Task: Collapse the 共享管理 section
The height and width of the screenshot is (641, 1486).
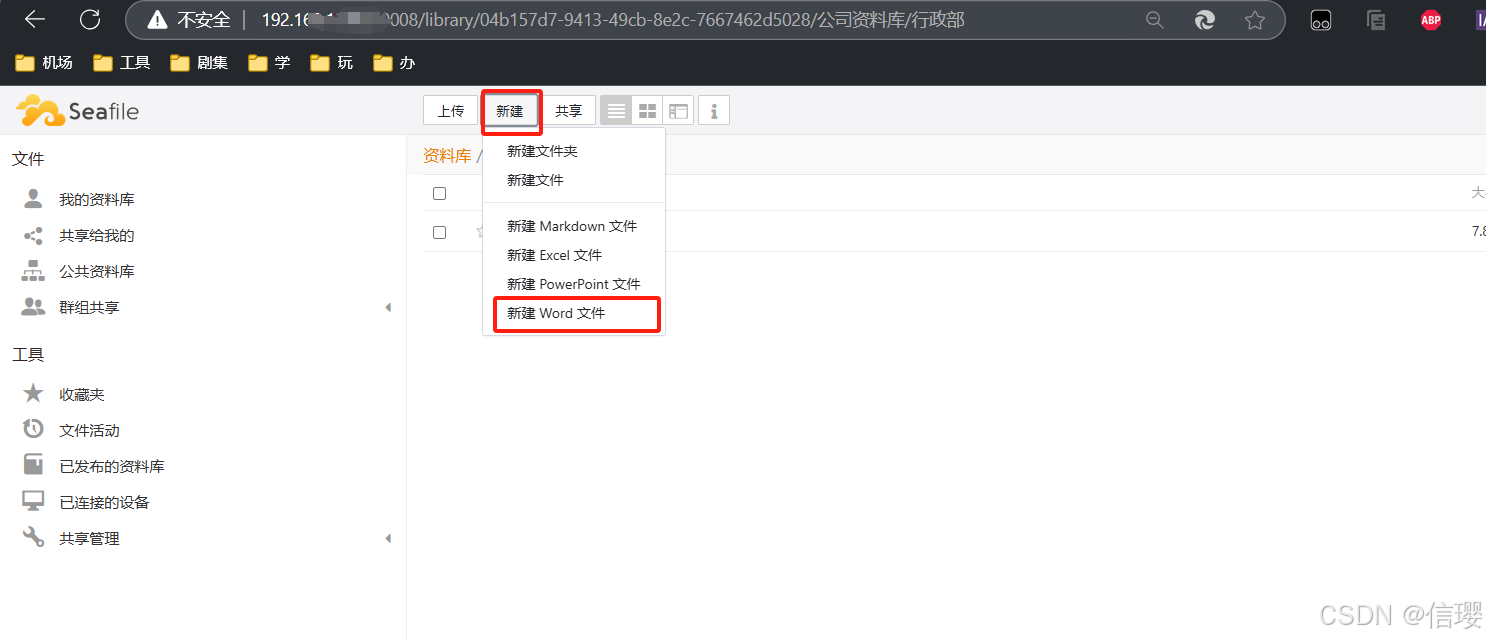Action: click(388, 537)
